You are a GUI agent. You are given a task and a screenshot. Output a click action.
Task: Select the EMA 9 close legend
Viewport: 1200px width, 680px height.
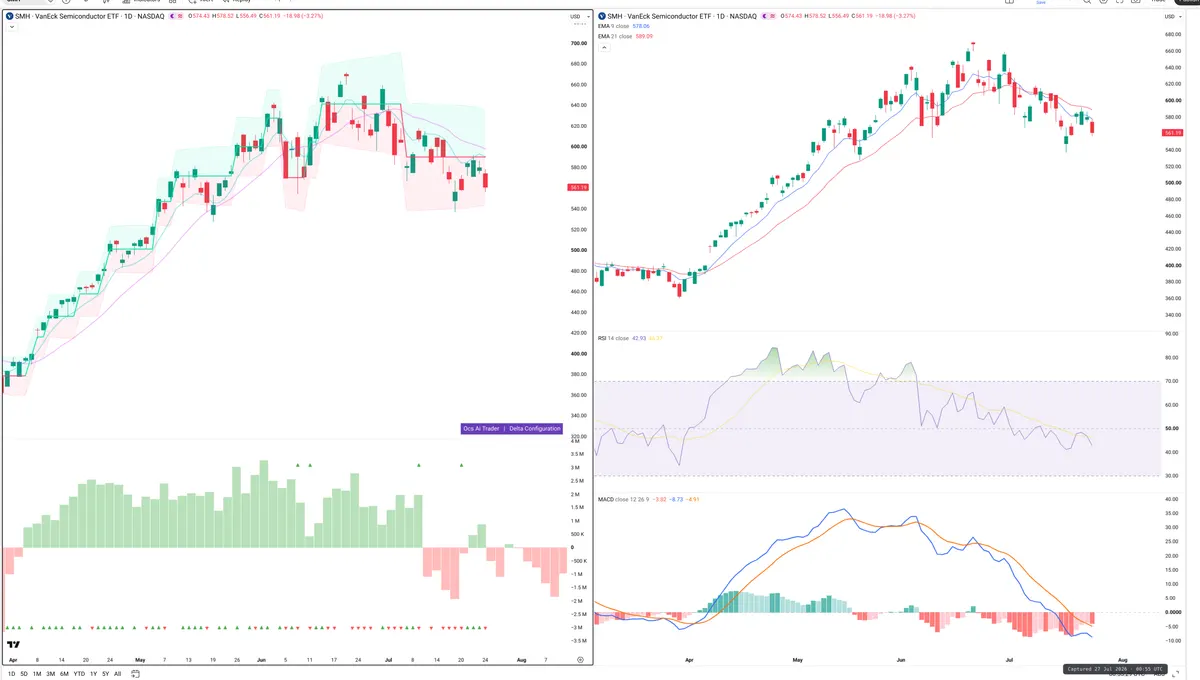[612, 26]
